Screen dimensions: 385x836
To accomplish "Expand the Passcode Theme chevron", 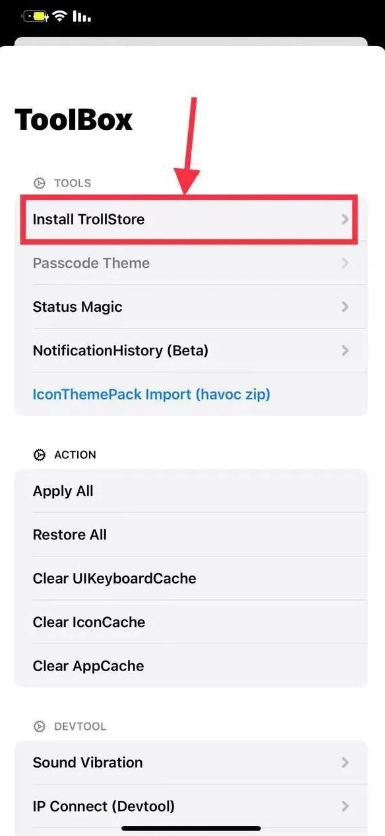I will (x=345, y=263).
